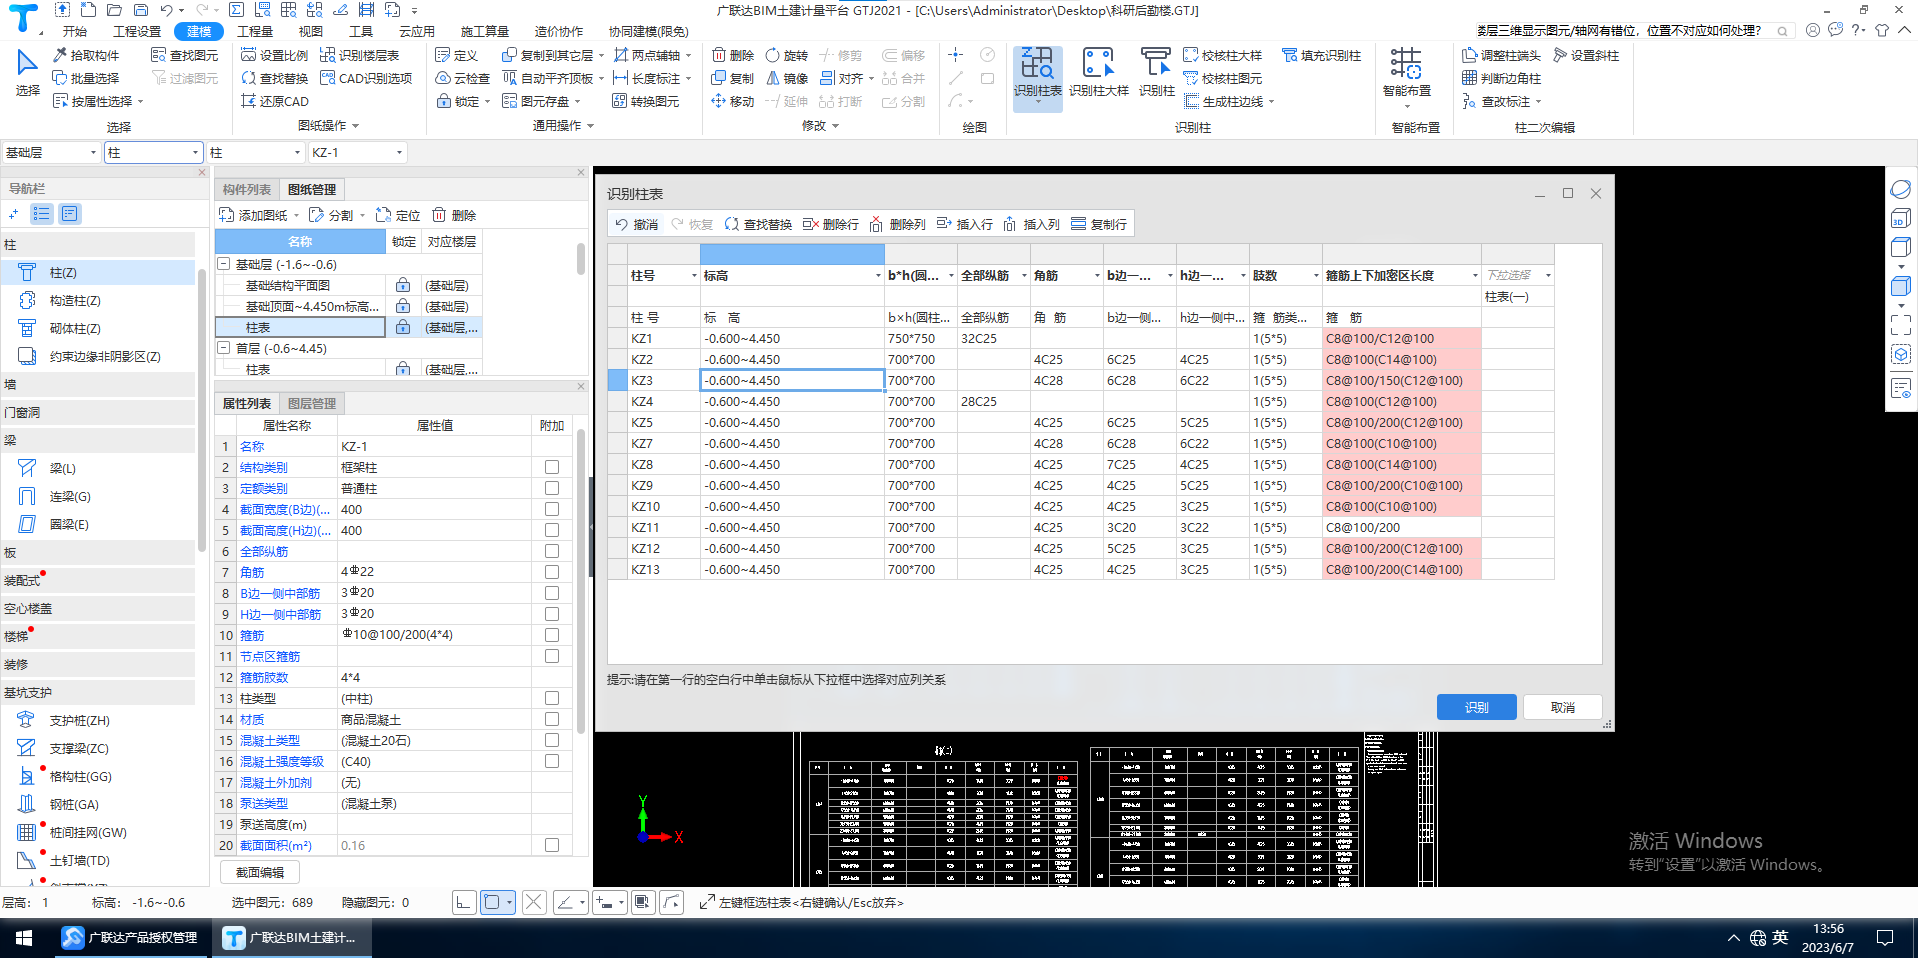Screen dimensions: 1918x958
Task: Open the 柱号 column header dropdown
Action: [x=694, y=276]
